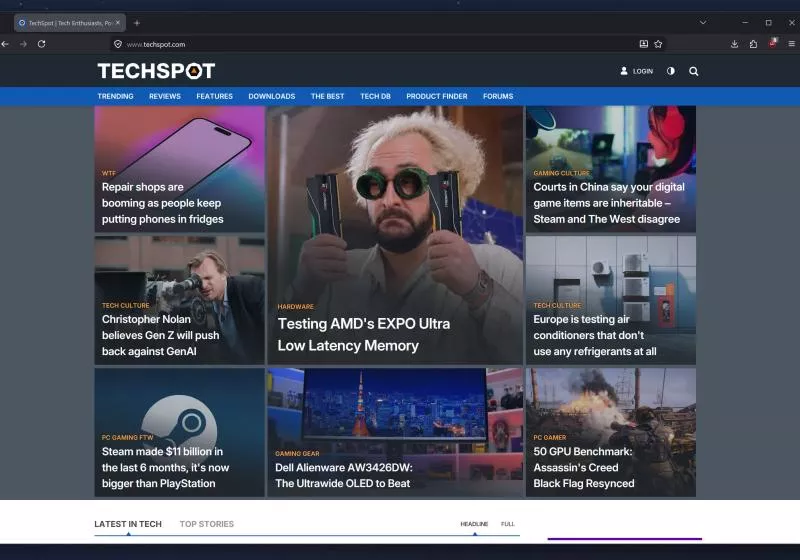This screenshot has width=800, height=560.
Task: Open THE BEST menu item
Action: pos(328,96)
